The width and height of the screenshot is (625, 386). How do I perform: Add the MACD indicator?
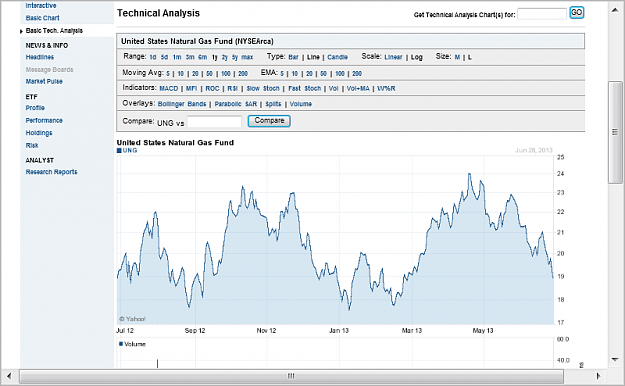pos(169,89)
